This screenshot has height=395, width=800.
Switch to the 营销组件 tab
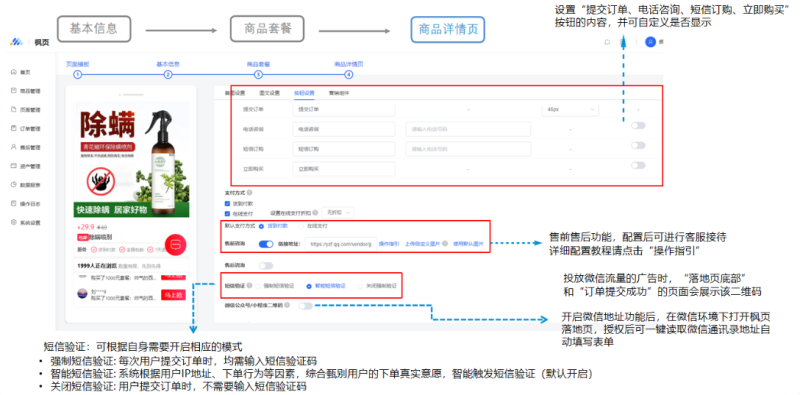(339, 93)
